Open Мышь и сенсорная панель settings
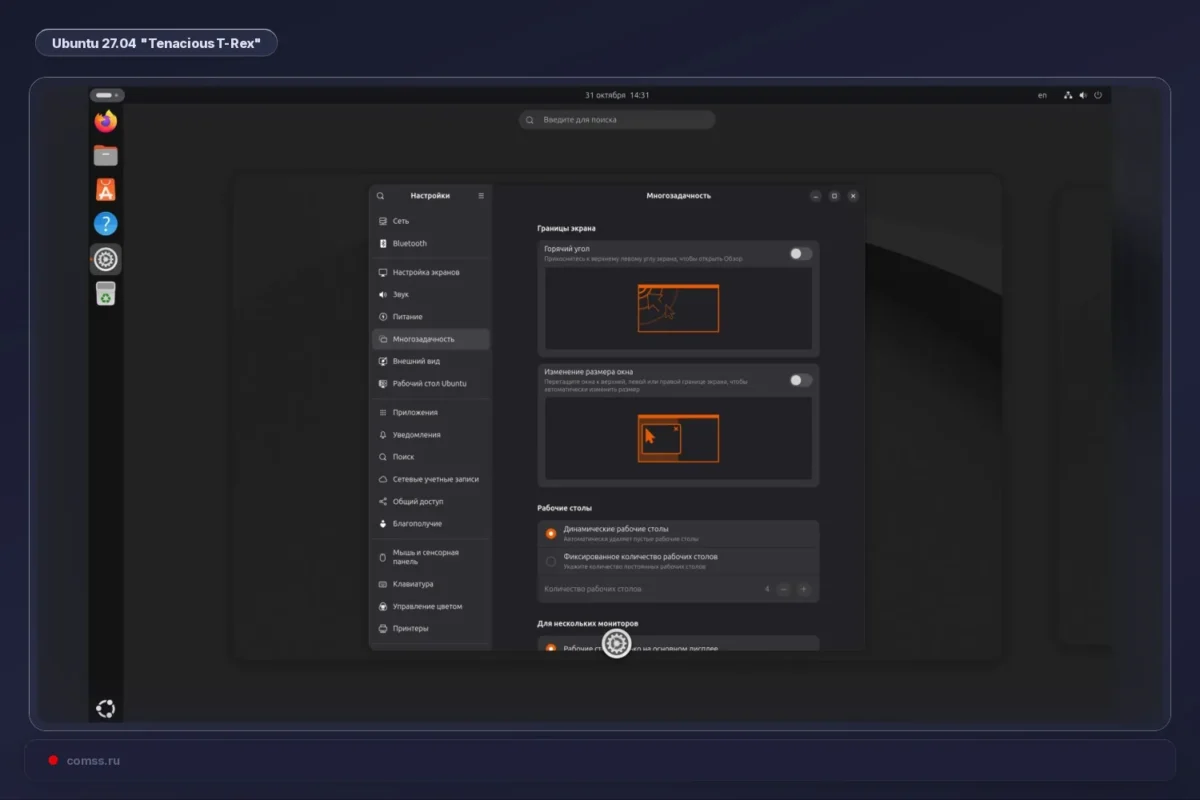This screenshot has height=800, width=1200. (x=431, y=557)
